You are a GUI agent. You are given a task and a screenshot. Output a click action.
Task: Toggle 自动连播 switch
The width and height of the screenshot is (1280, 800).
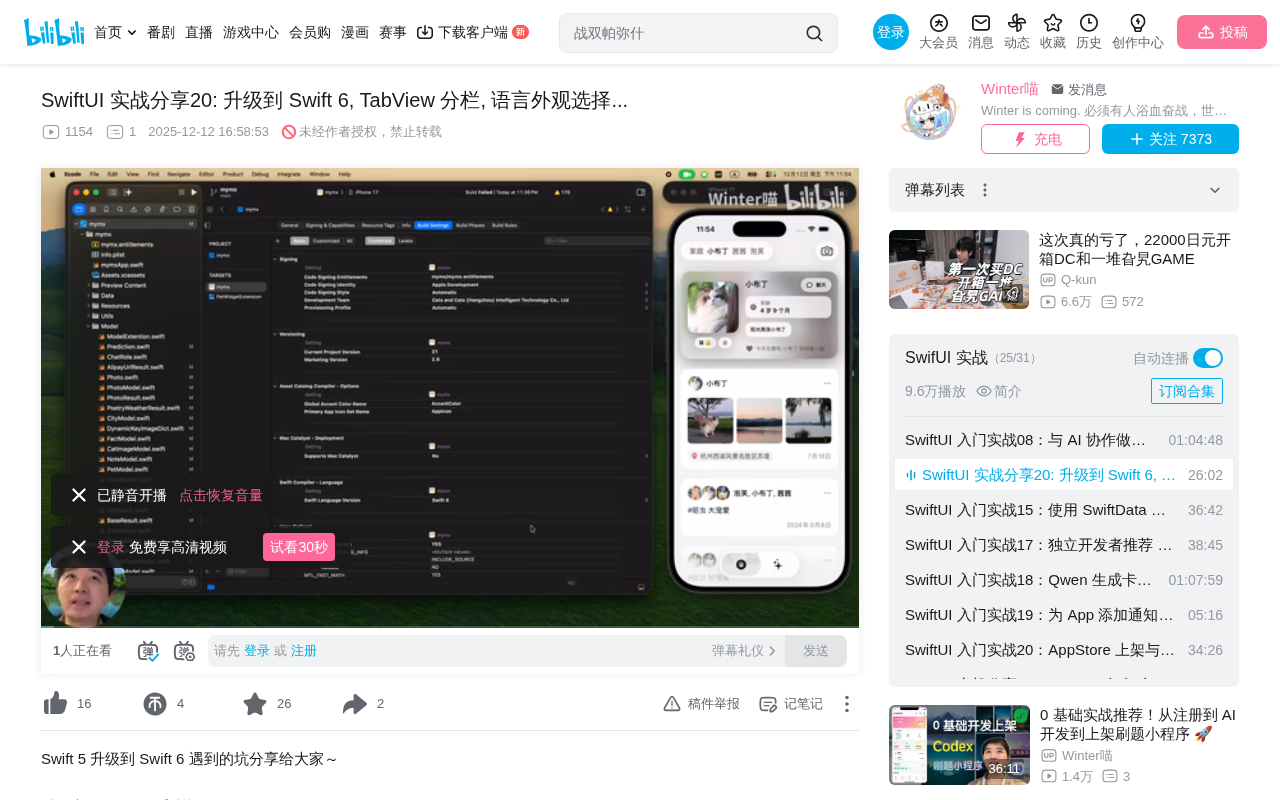pos(1208,358)
